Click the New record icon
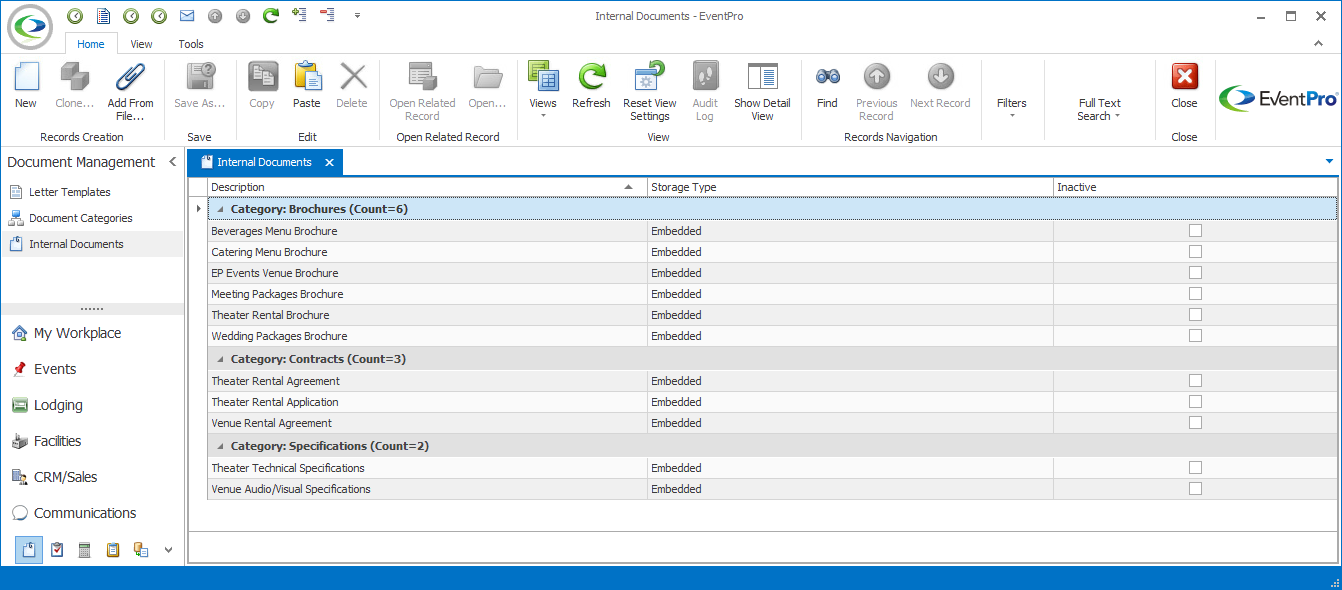 coord(25,77)
